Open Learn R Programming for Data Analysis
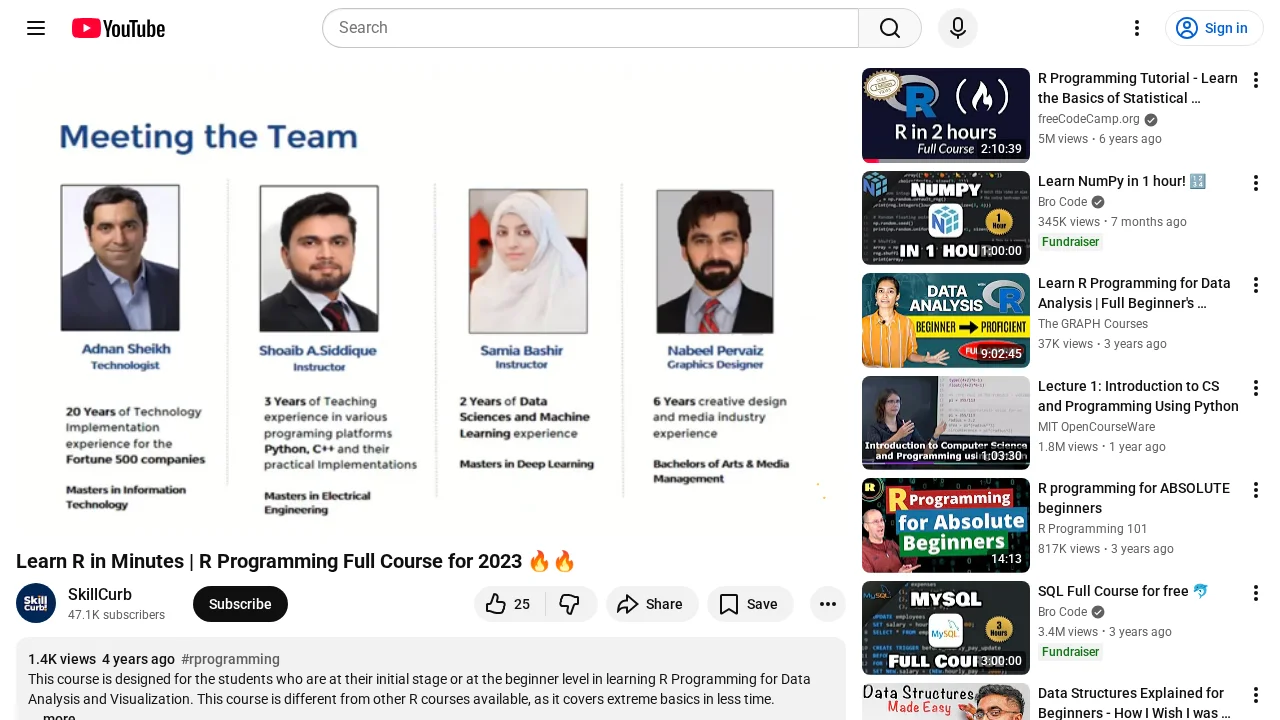 (1135, 293)
